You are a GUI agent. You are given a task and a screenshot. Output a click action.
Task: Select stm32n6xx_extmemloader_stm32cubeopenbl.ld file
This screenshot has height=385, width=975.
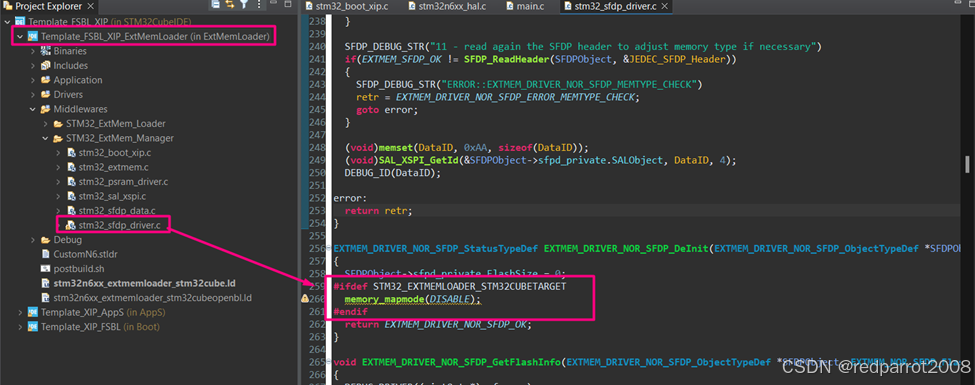152,297
